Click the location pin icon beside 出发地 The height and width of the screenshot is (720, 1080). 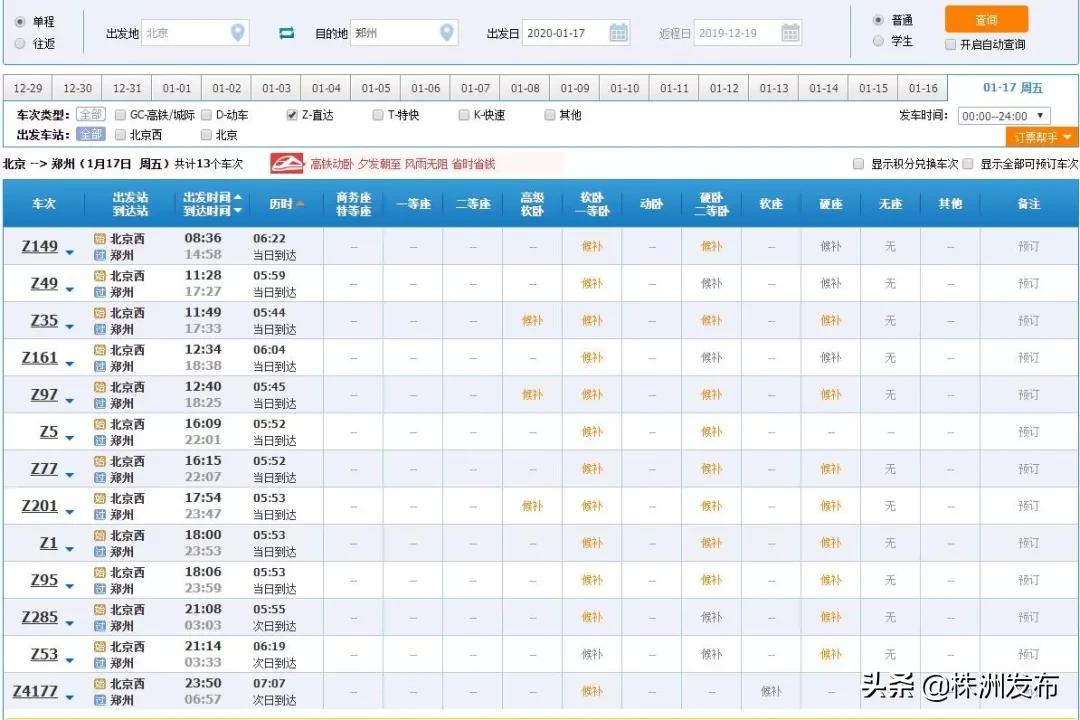tap(238, 31)
